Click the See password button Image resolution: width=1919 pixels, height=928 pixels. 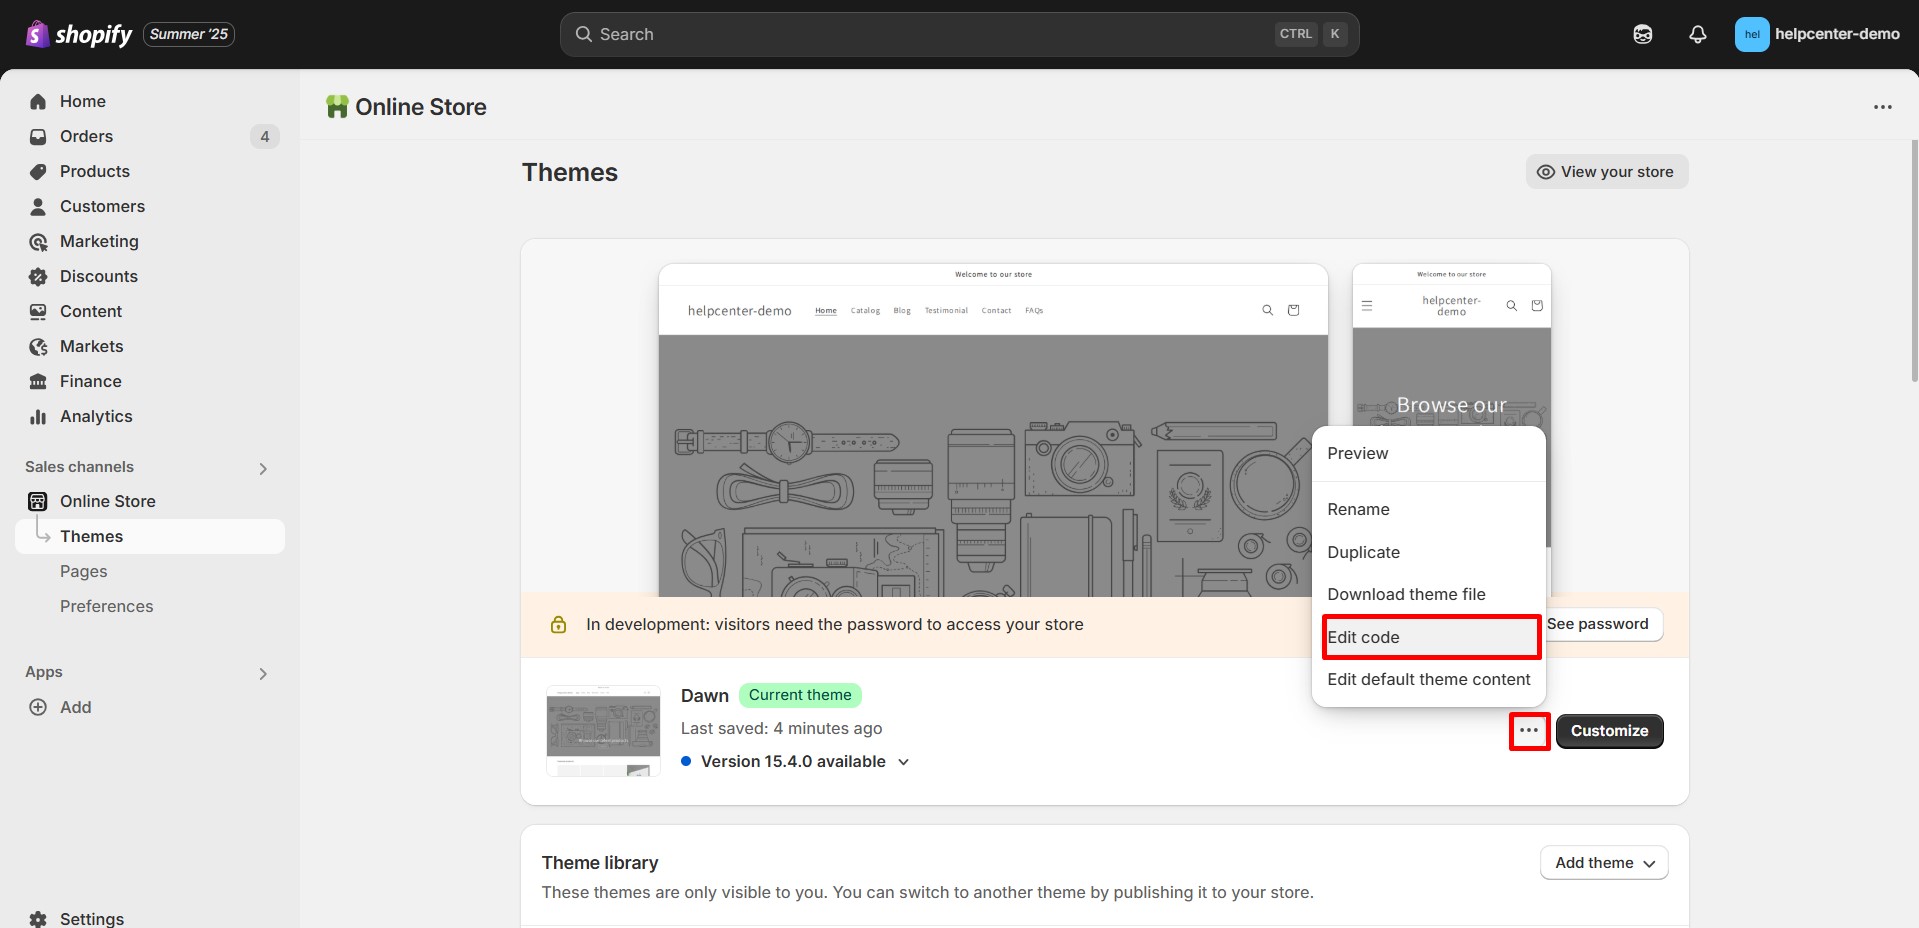click(1597, 624)
